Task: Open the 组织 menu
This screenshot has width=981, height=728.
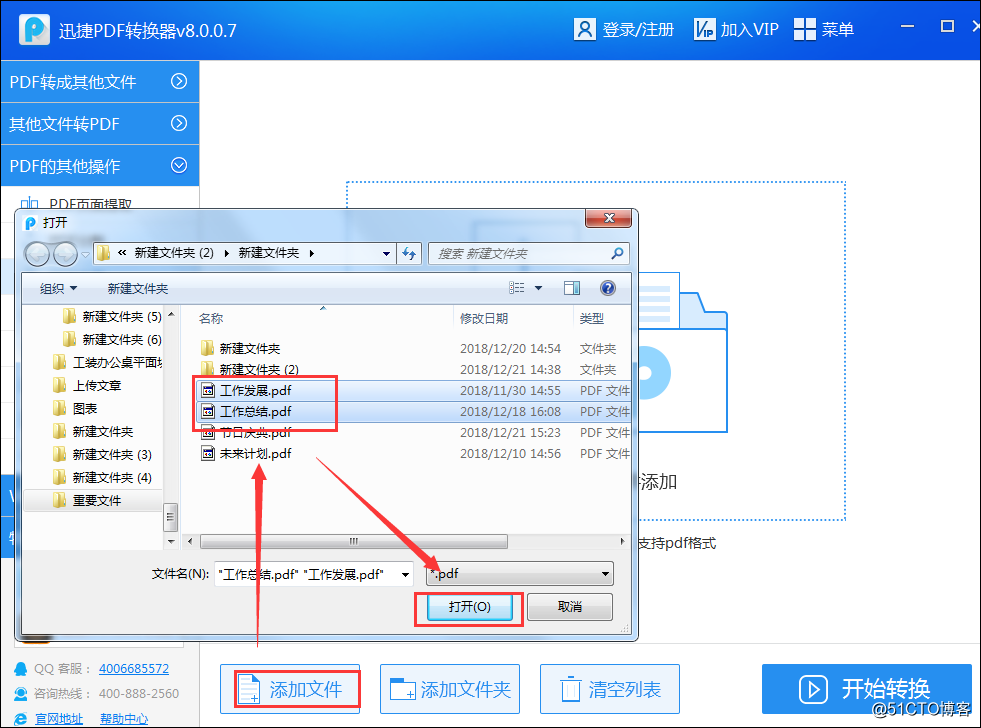Action: pos(58,288)
